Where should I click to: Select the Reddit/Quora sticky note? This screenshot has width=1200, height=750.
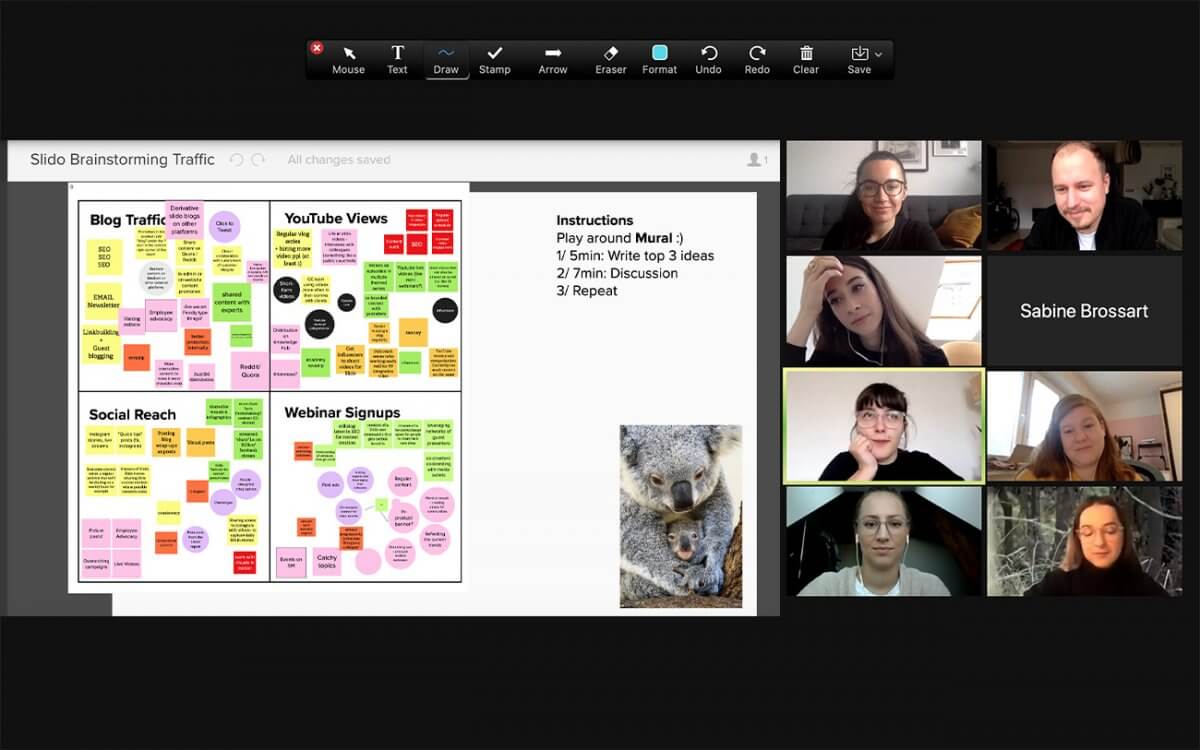(x=250, y=370)
